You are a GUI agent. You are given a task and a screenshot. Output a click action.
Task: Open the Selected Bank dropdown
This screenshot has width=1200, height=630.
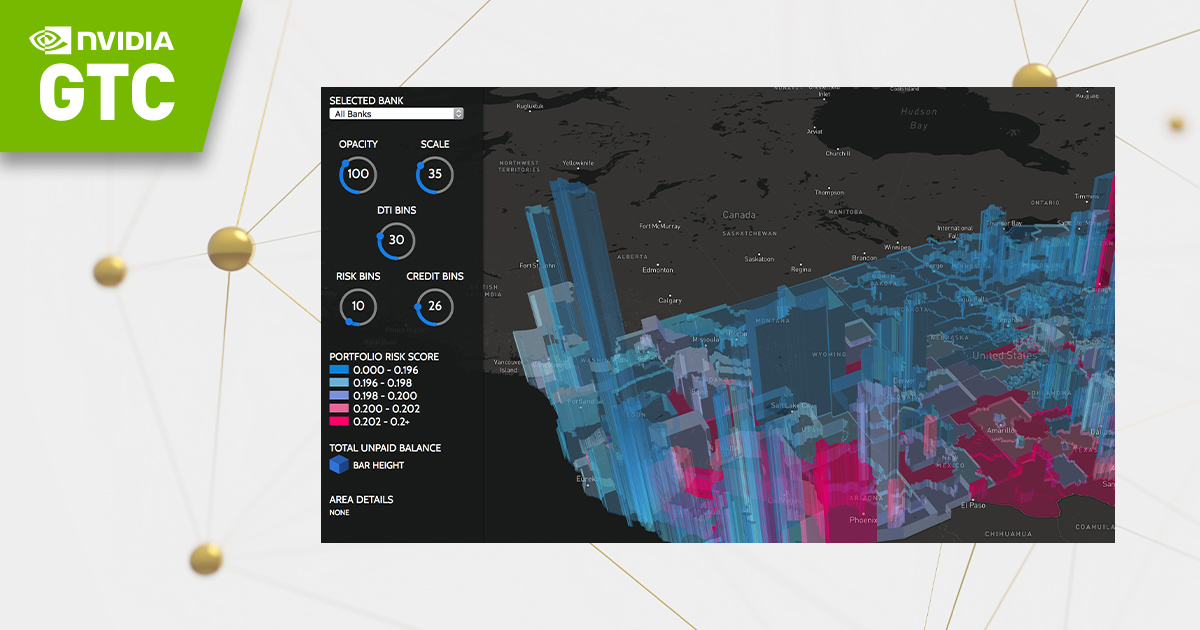tap(396, 114)
